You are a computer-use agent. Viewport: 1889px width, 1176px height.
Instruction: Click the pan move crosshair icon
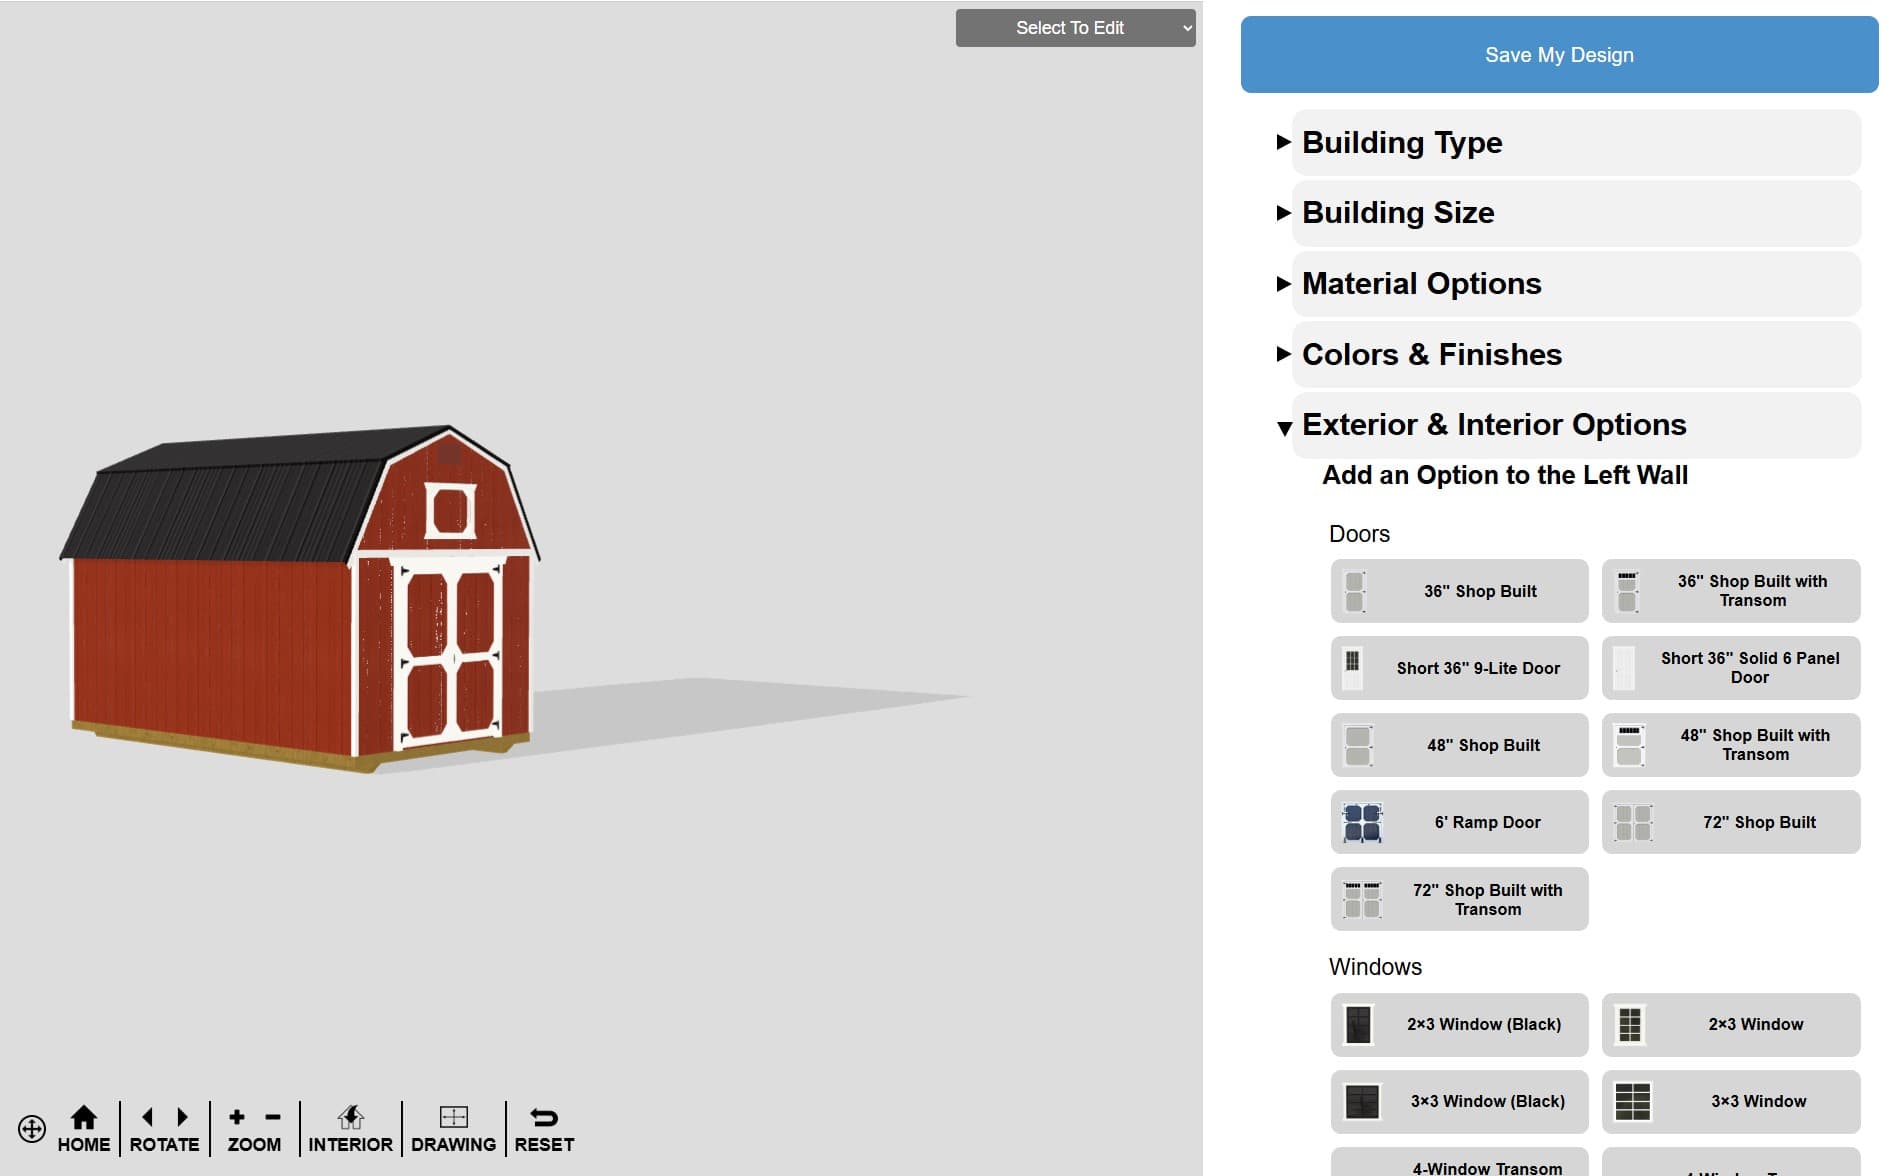click(x=32, y=1129)
